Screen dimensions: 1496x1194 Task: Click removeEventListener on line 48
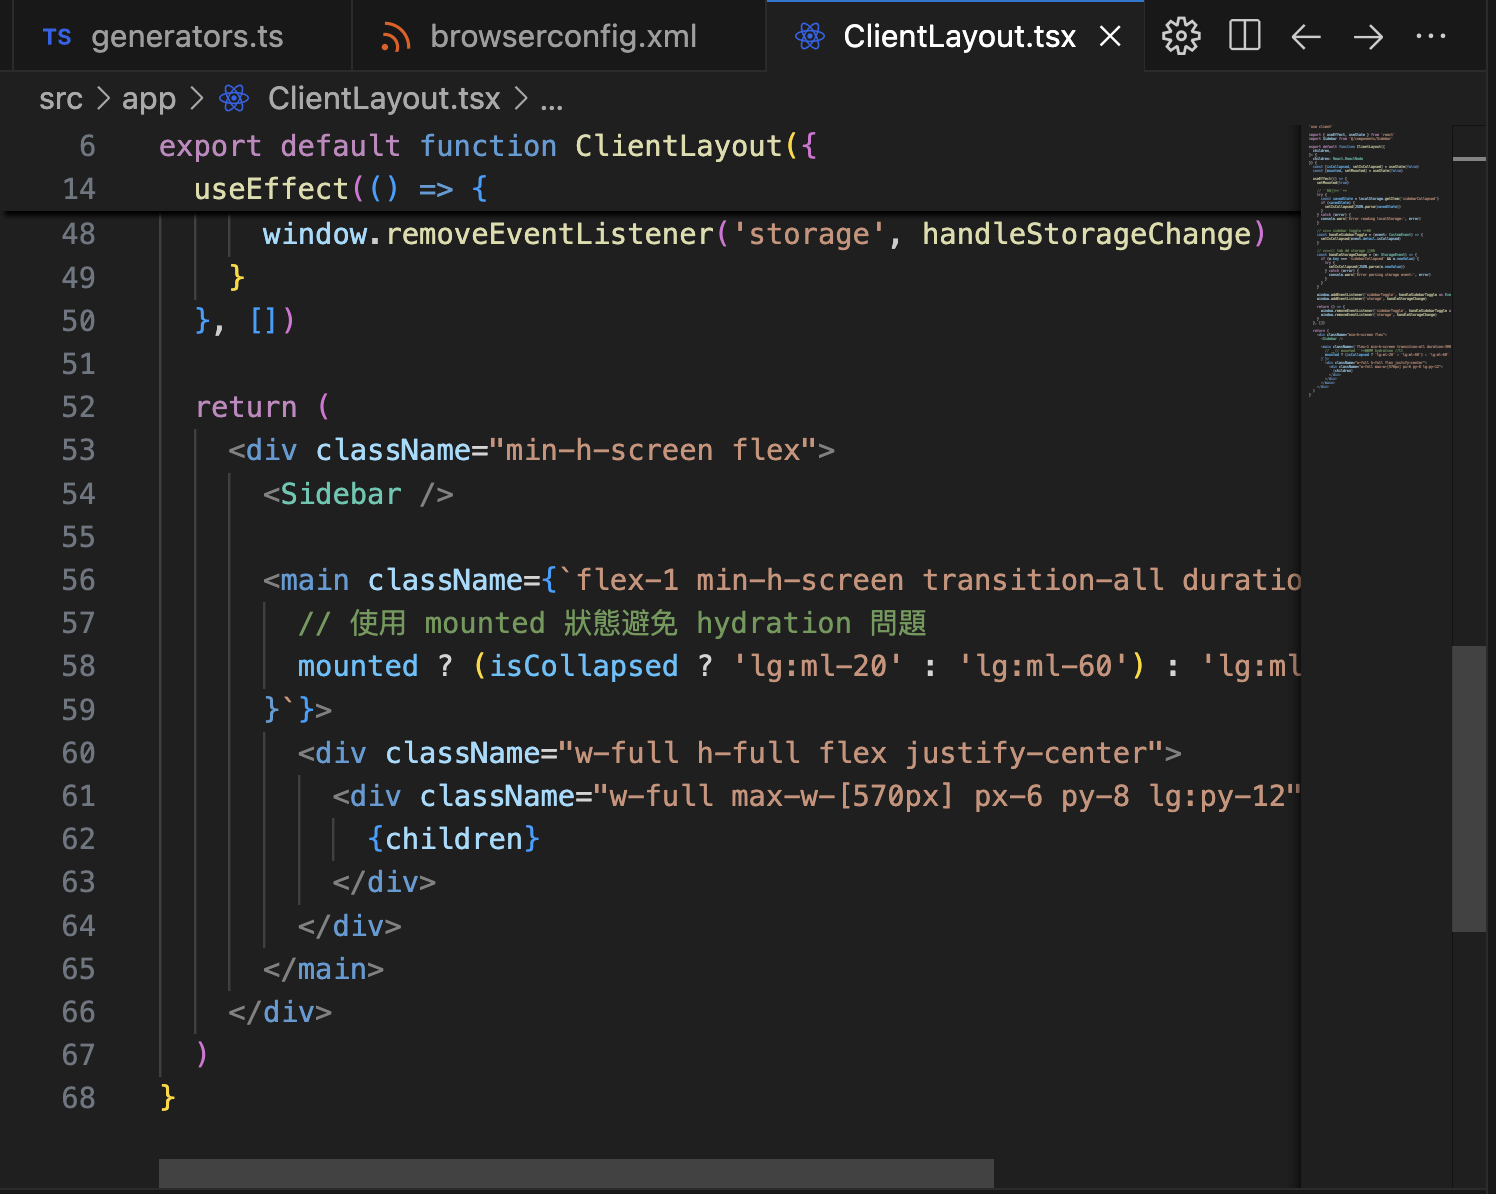pos(550,234)
